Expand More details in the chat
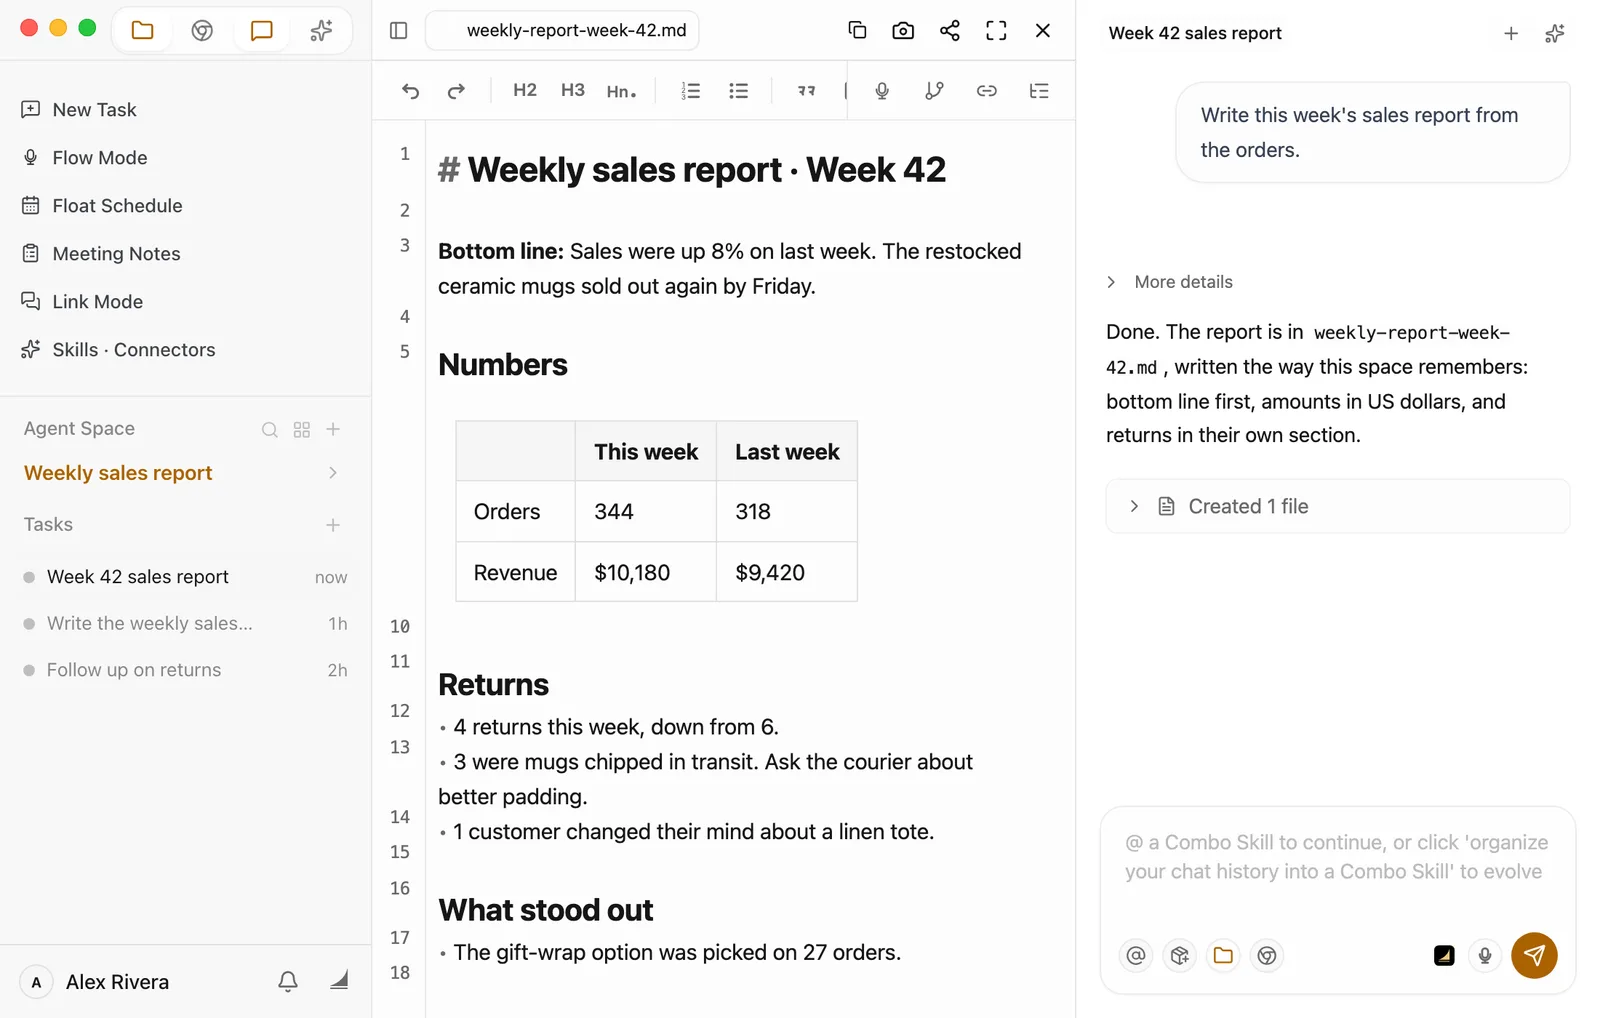1600x1018 pixels. click(x=1170, y=282)
